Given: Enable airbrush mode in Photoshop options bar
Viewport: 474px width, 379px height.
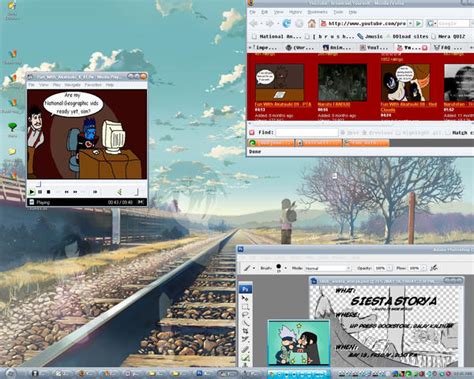Looking at the screenshot, I should pos(434,268).
